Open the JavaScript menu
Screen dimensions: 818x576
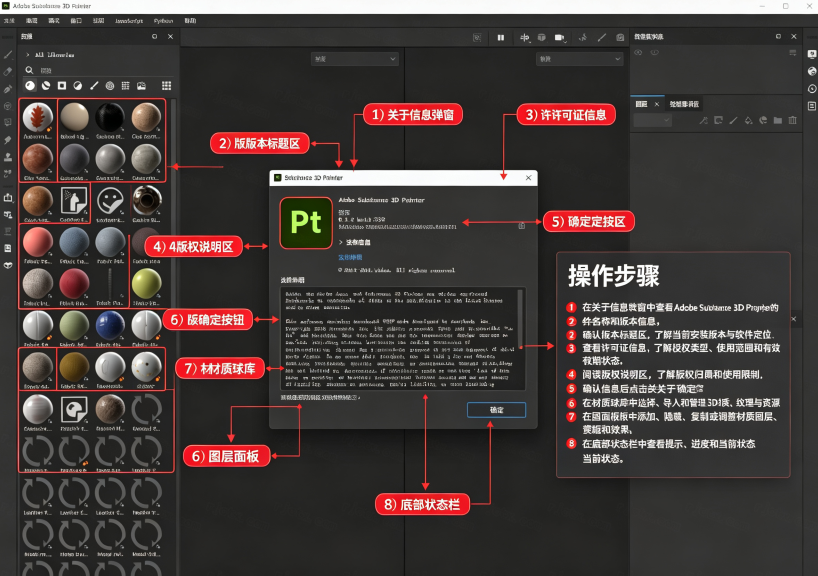pyautogui.click(x=129, y=21)
